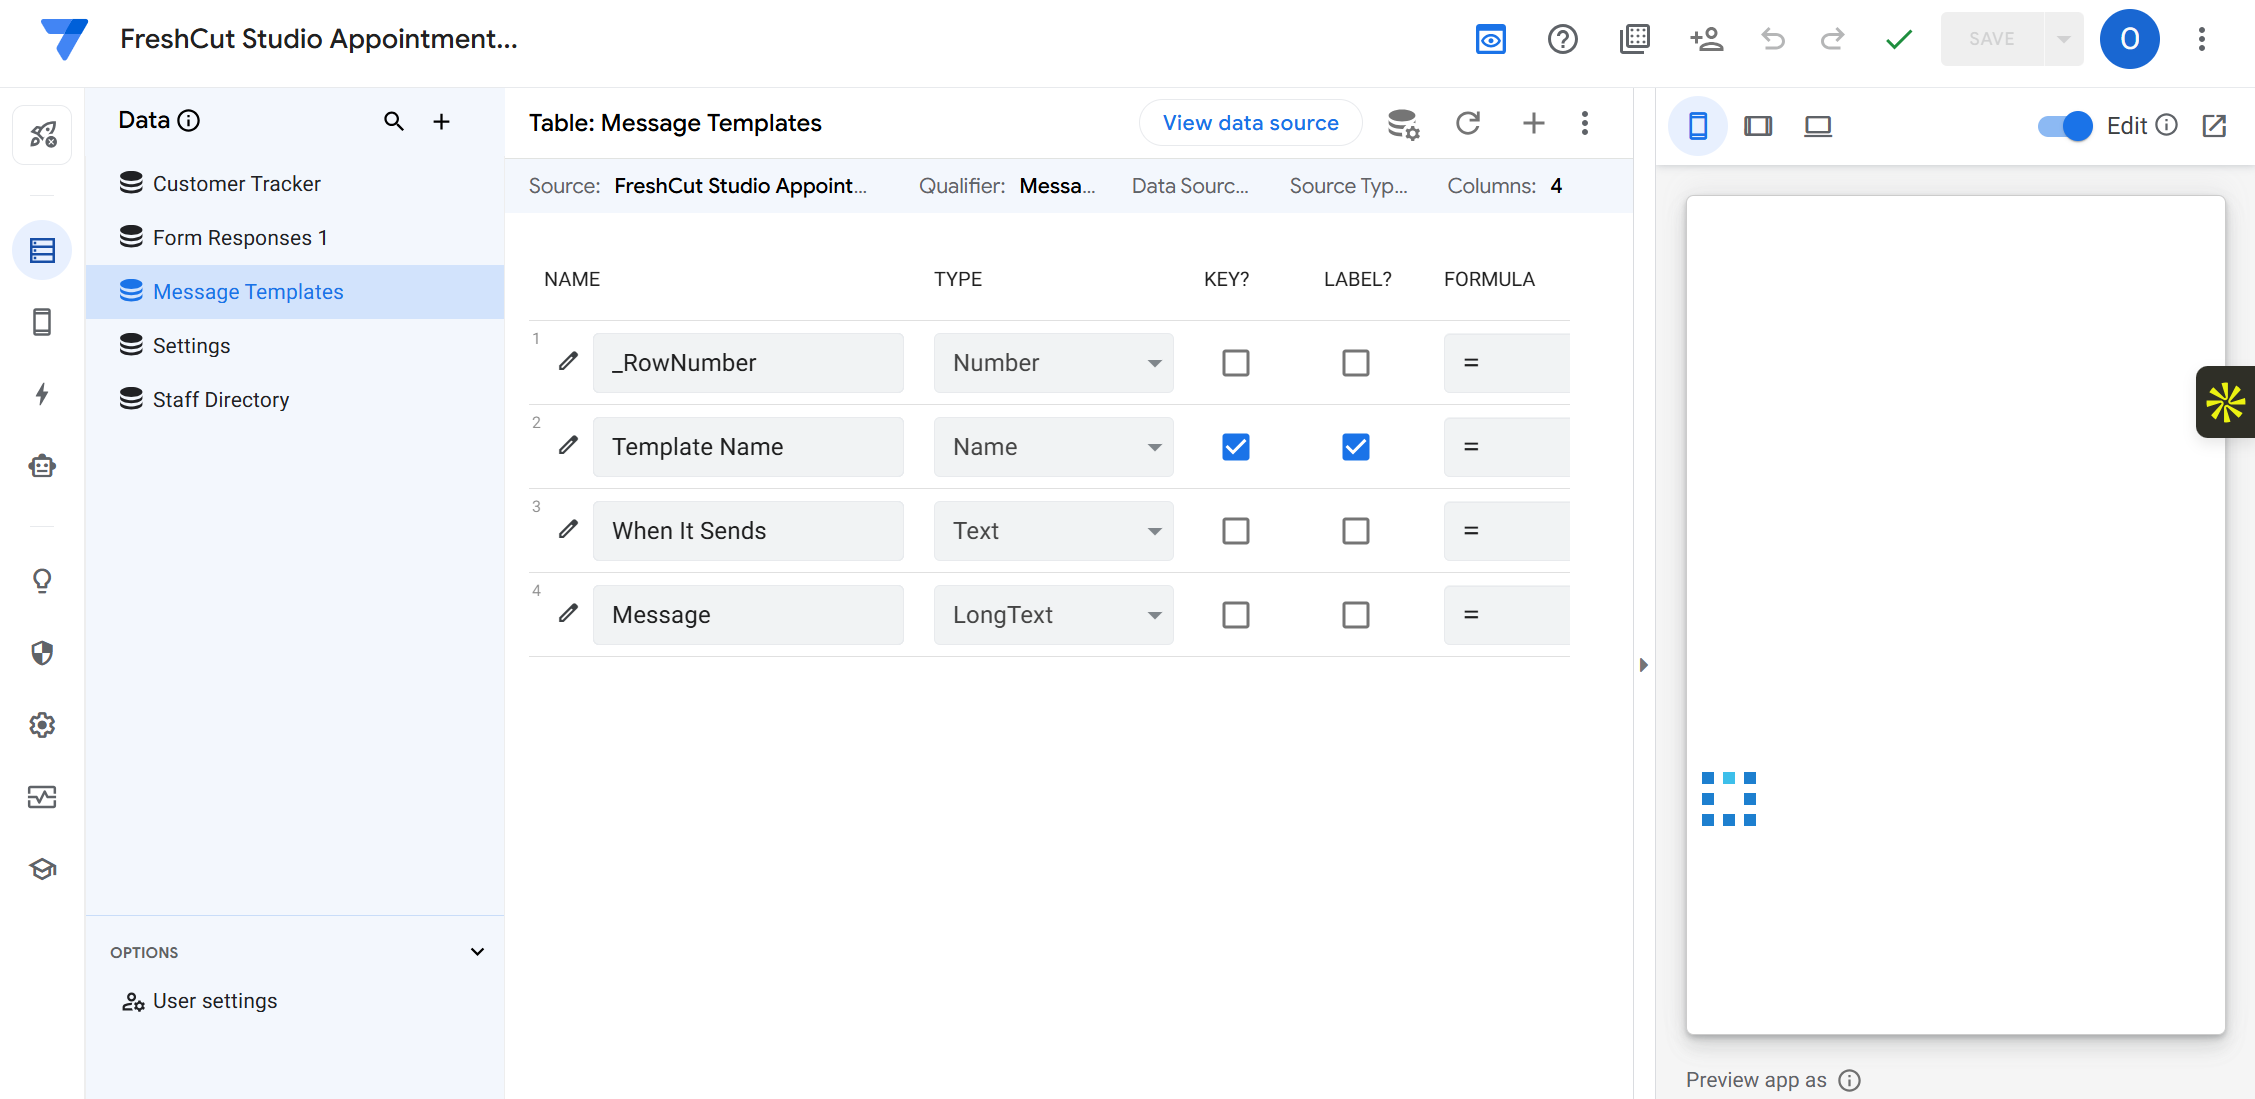Open table more options three dots
The height and width of the screenshot is (1099, 2255).
(x=1585, y=123)
